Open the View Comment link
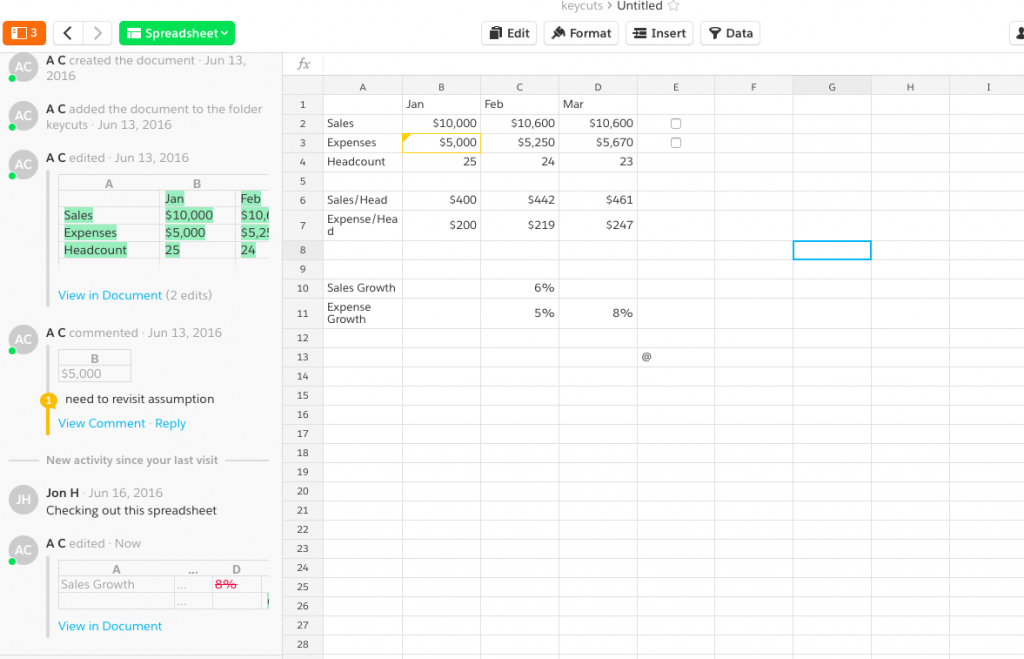Screen dimensions: 1024x659 tap(102, 423)
